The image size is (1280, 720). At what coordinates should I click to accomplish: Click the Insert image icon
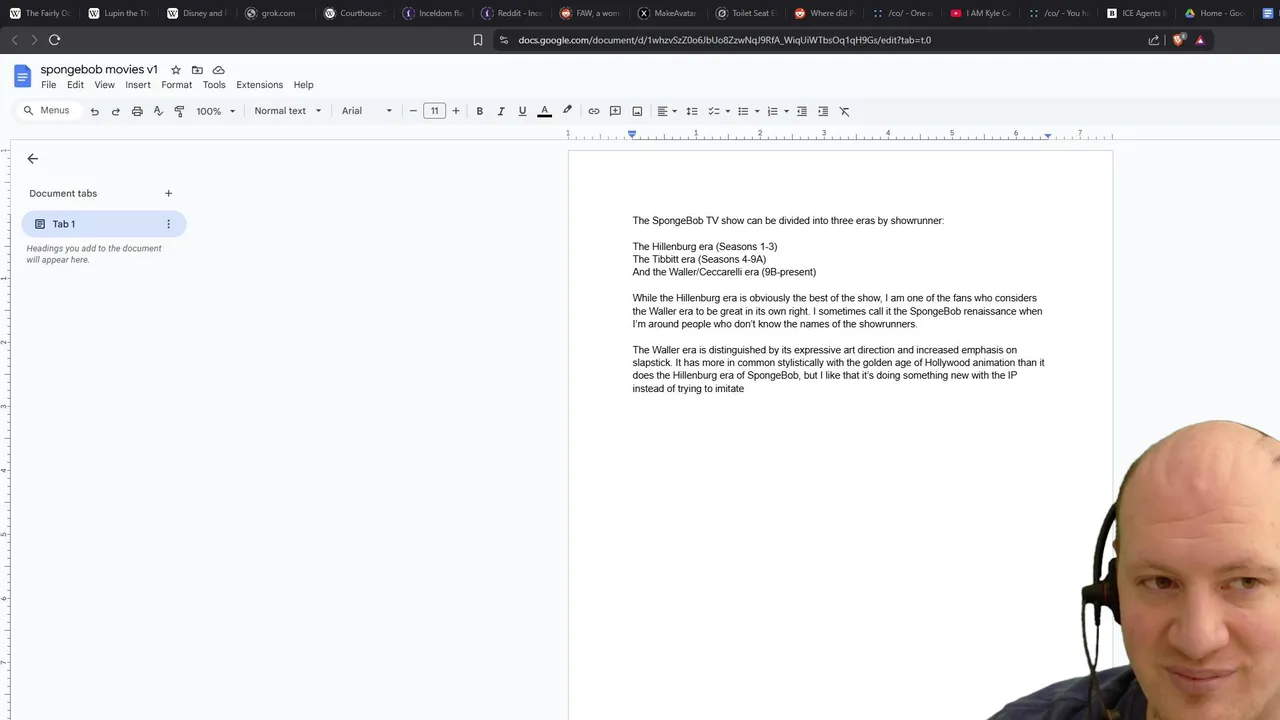pyautogui.click(x=637, y=111)
